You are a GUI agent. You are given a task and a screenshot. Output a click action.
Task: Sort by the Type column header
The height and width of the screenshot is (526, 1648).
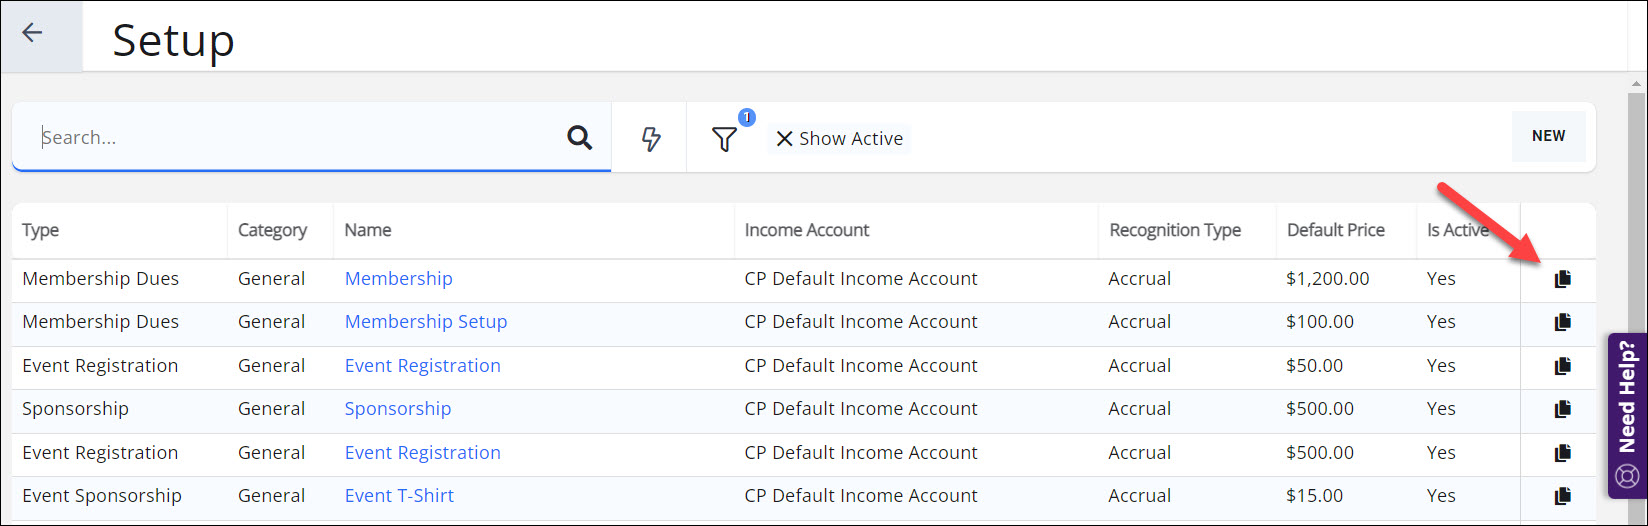coord(41,230)
